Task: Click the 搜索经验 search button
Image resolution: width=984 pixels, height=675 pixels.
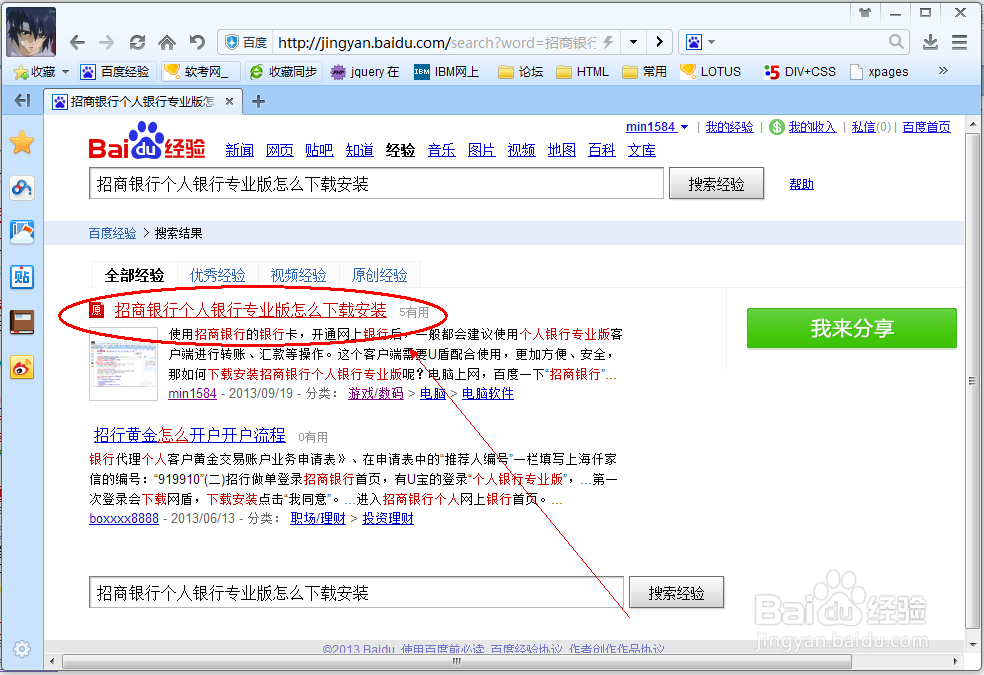Action: (x=716, y=183)
